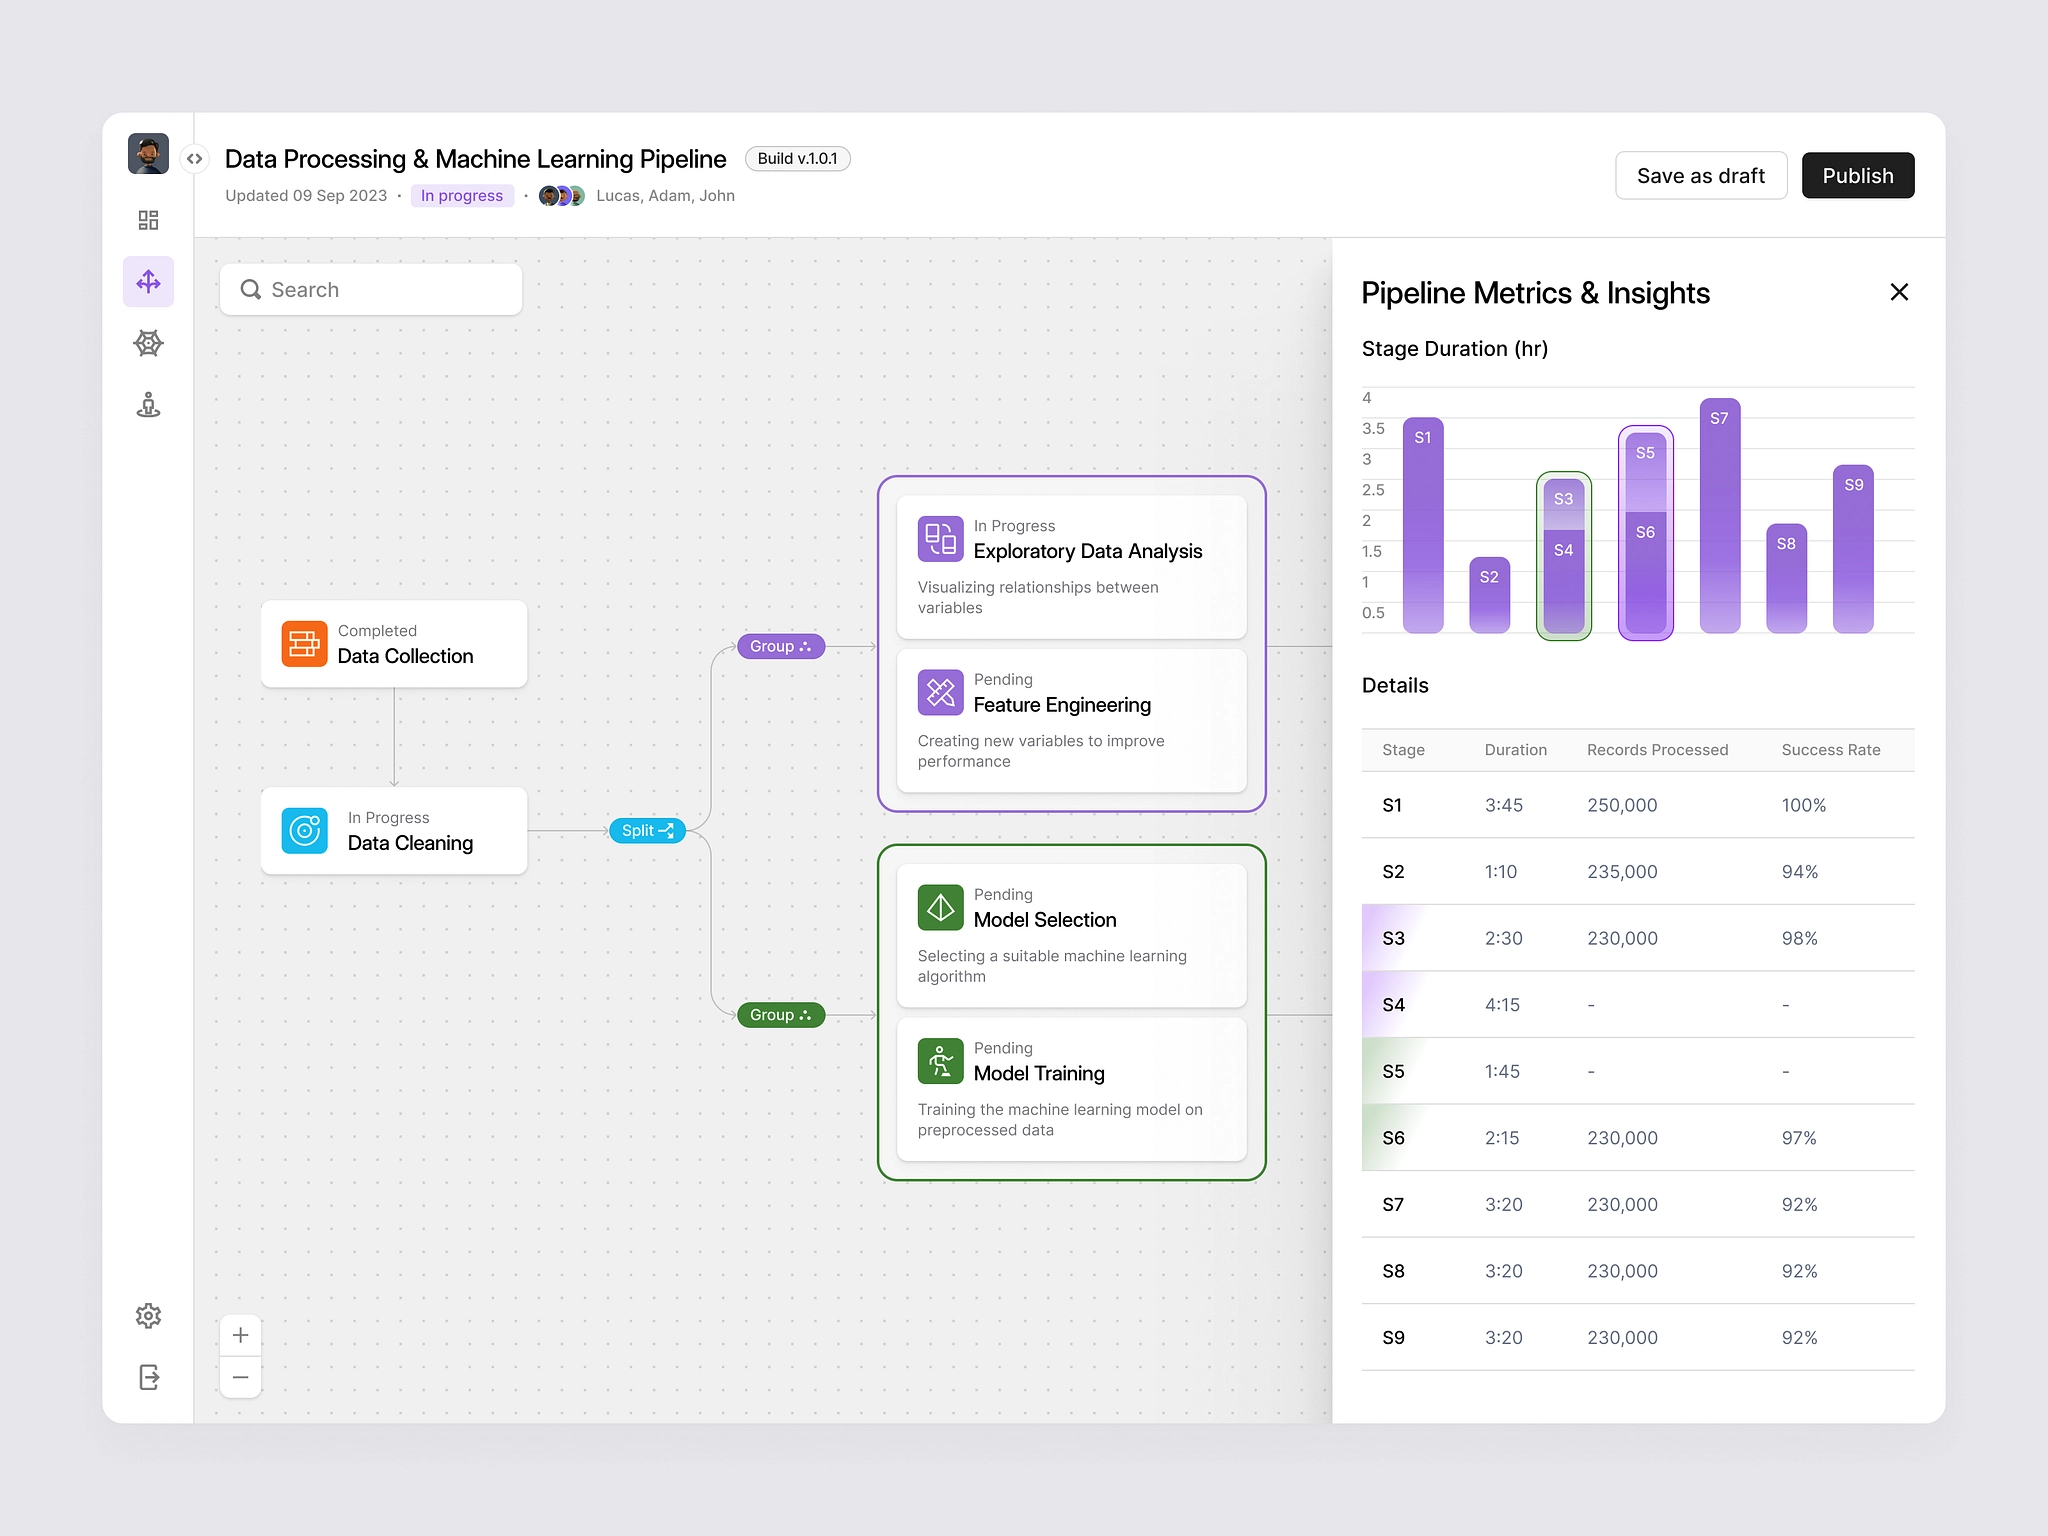Open settings gear in sidebar
Screen dimensions: 2048x1536
pos(148,1316)
